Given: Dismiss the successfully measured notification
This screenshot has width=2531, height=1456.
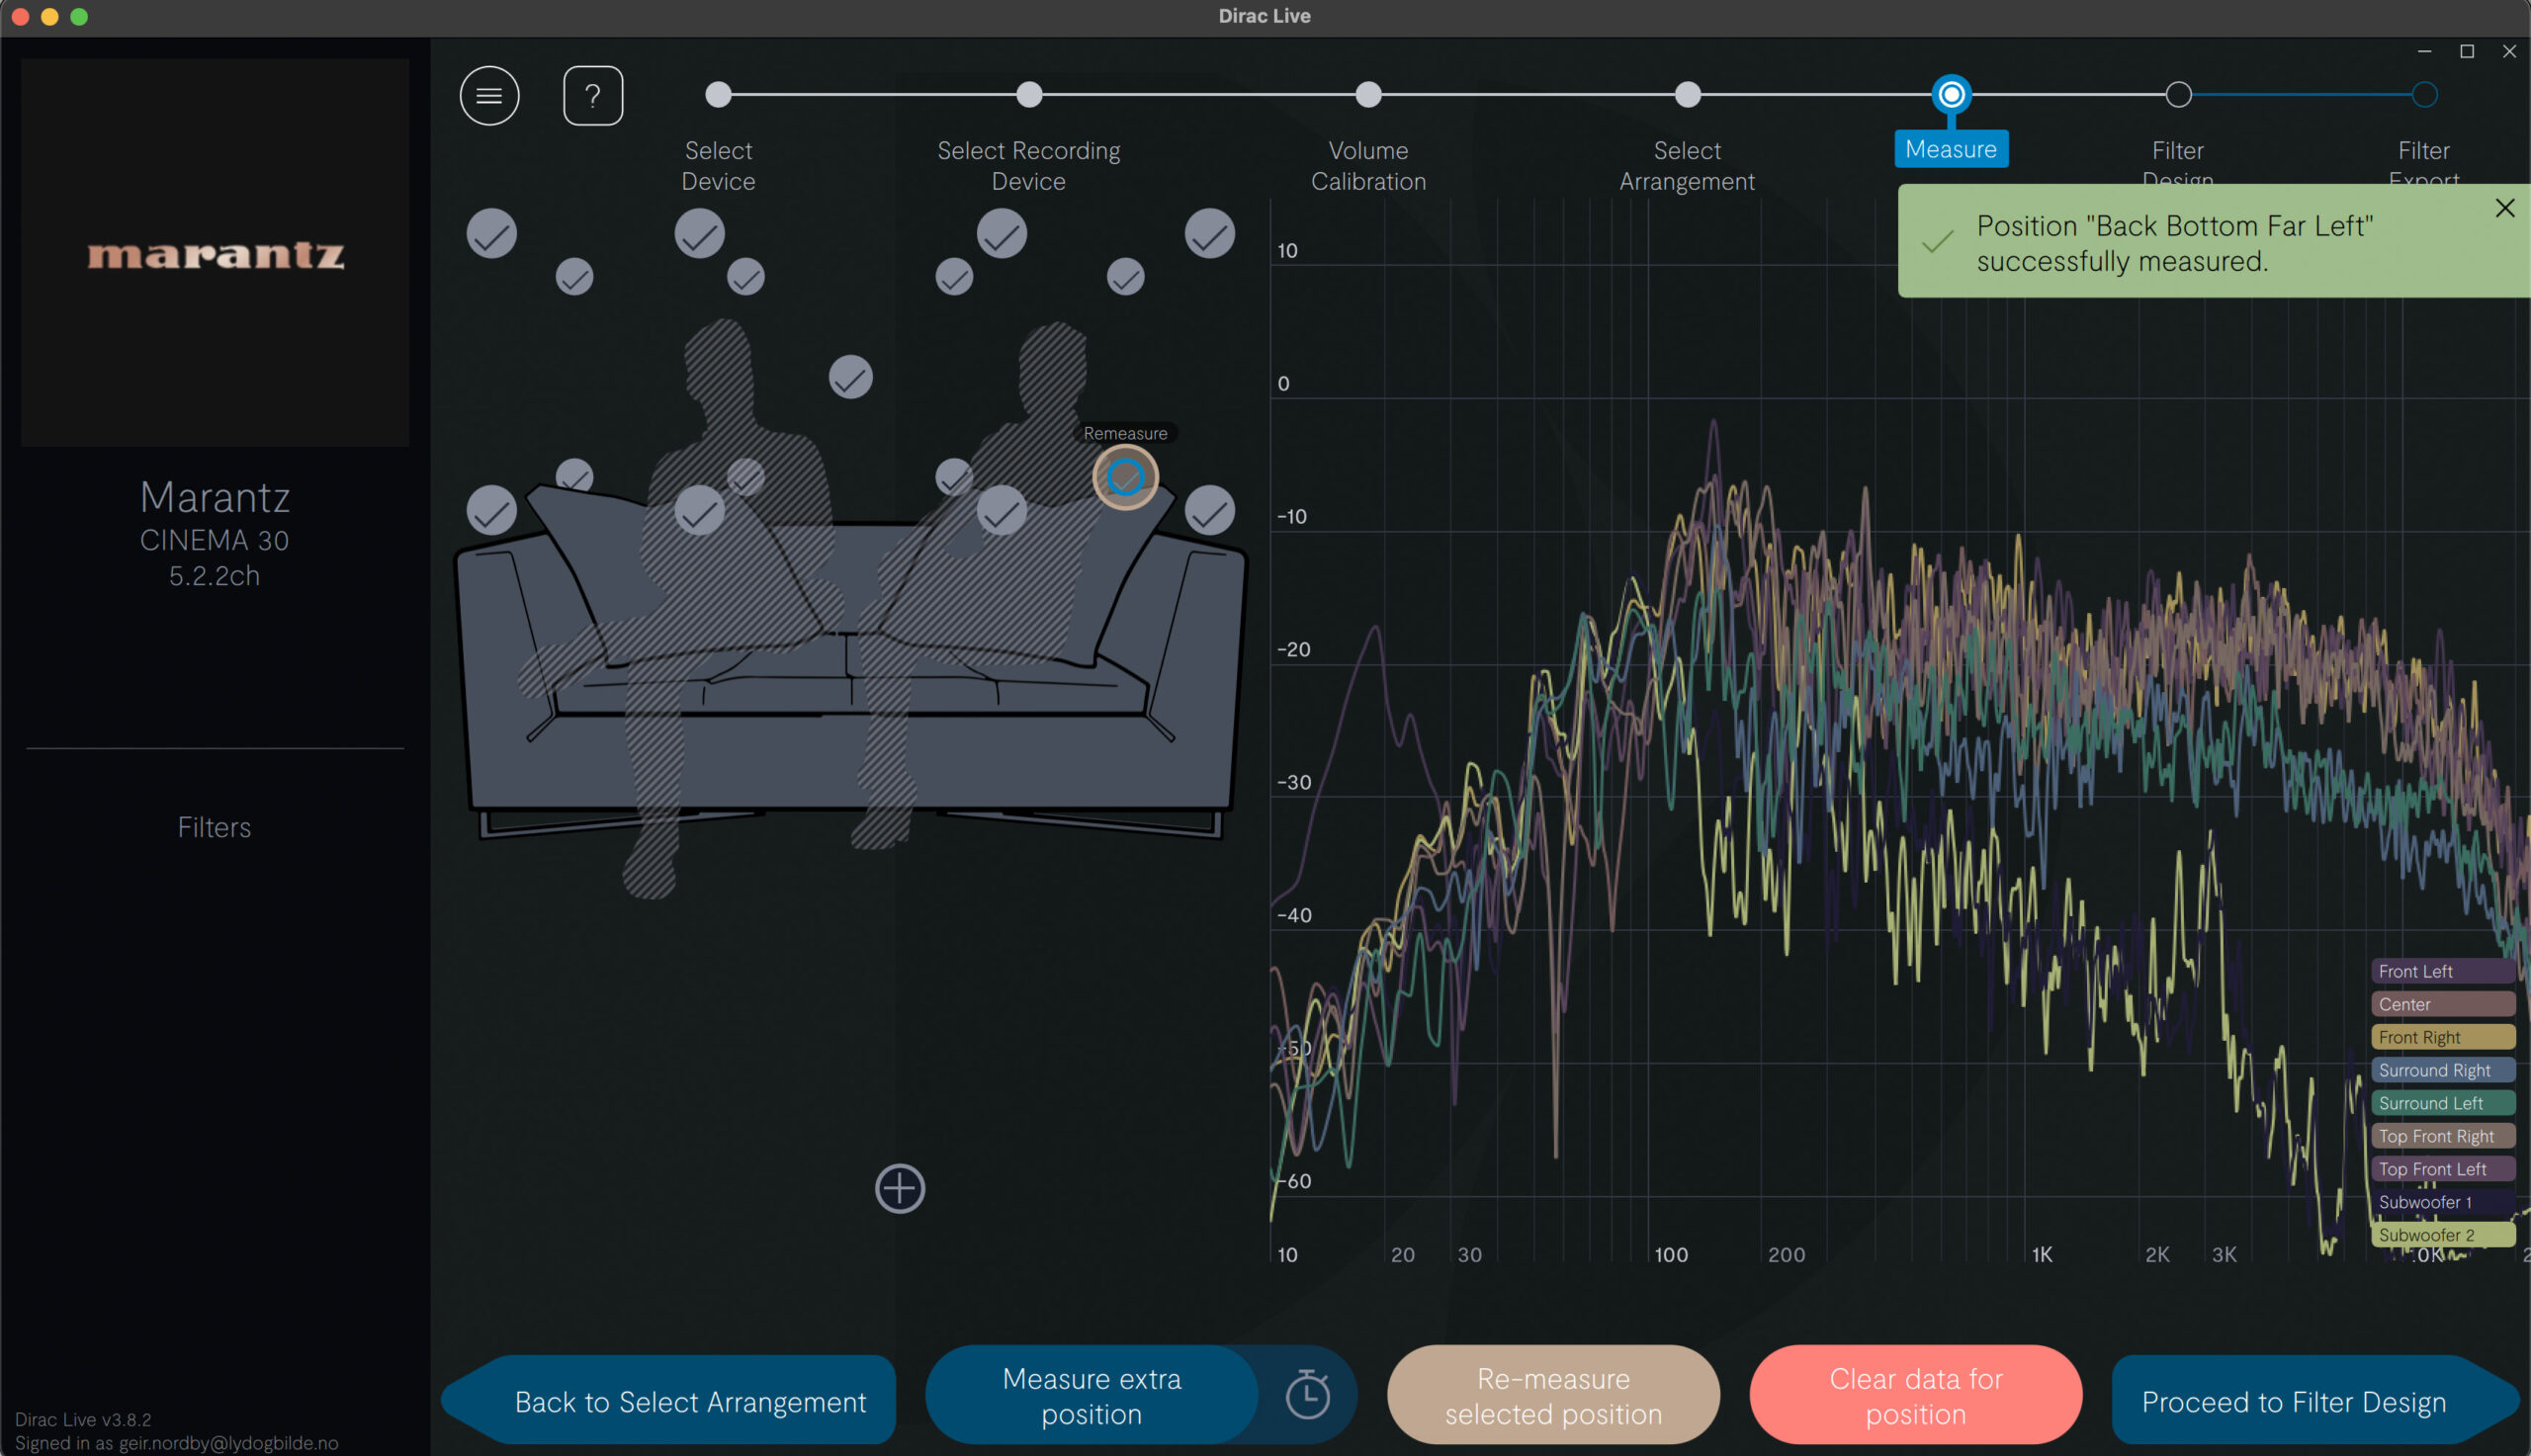Looking at the screenshot, I should pos(2504,208).
